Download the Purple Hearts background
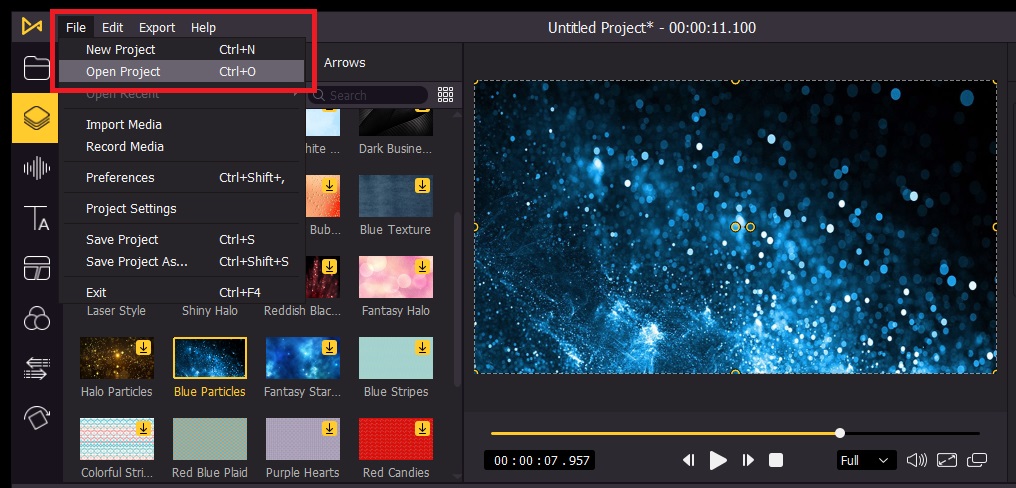The height and width of the screenshot is (488, 1016). (x=329, y=429)
